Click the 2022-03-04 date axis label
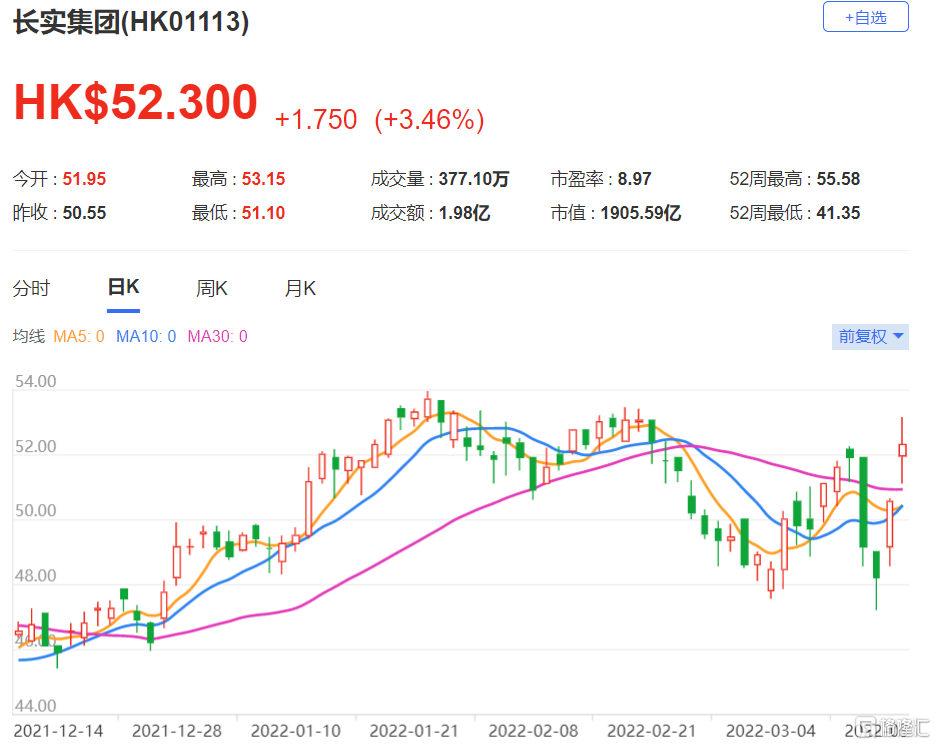This screenshot has width=936, height=745. (x=771, y=731)
